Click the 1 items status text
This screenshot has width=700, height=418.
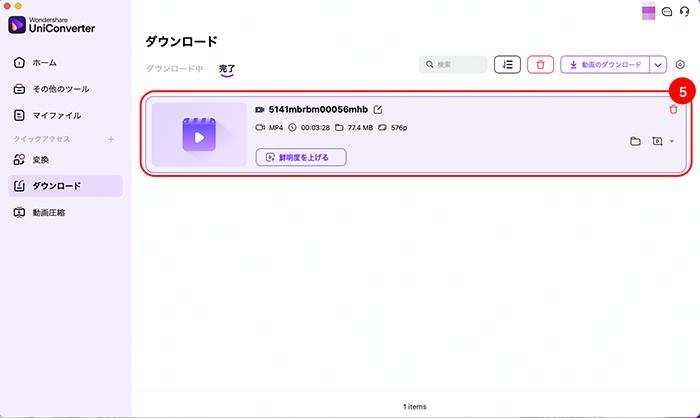414,406
